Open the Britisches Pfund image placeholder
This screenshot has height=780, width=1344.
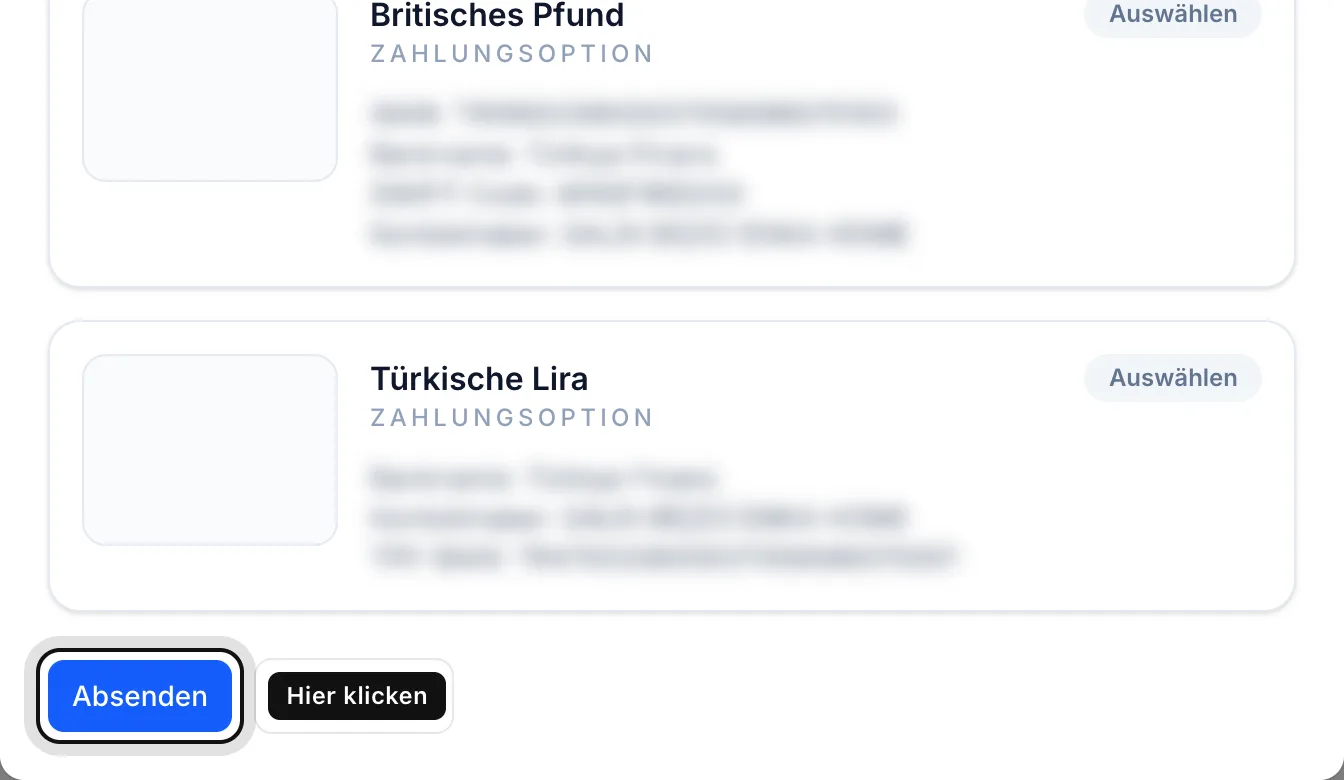click(210, 88)
